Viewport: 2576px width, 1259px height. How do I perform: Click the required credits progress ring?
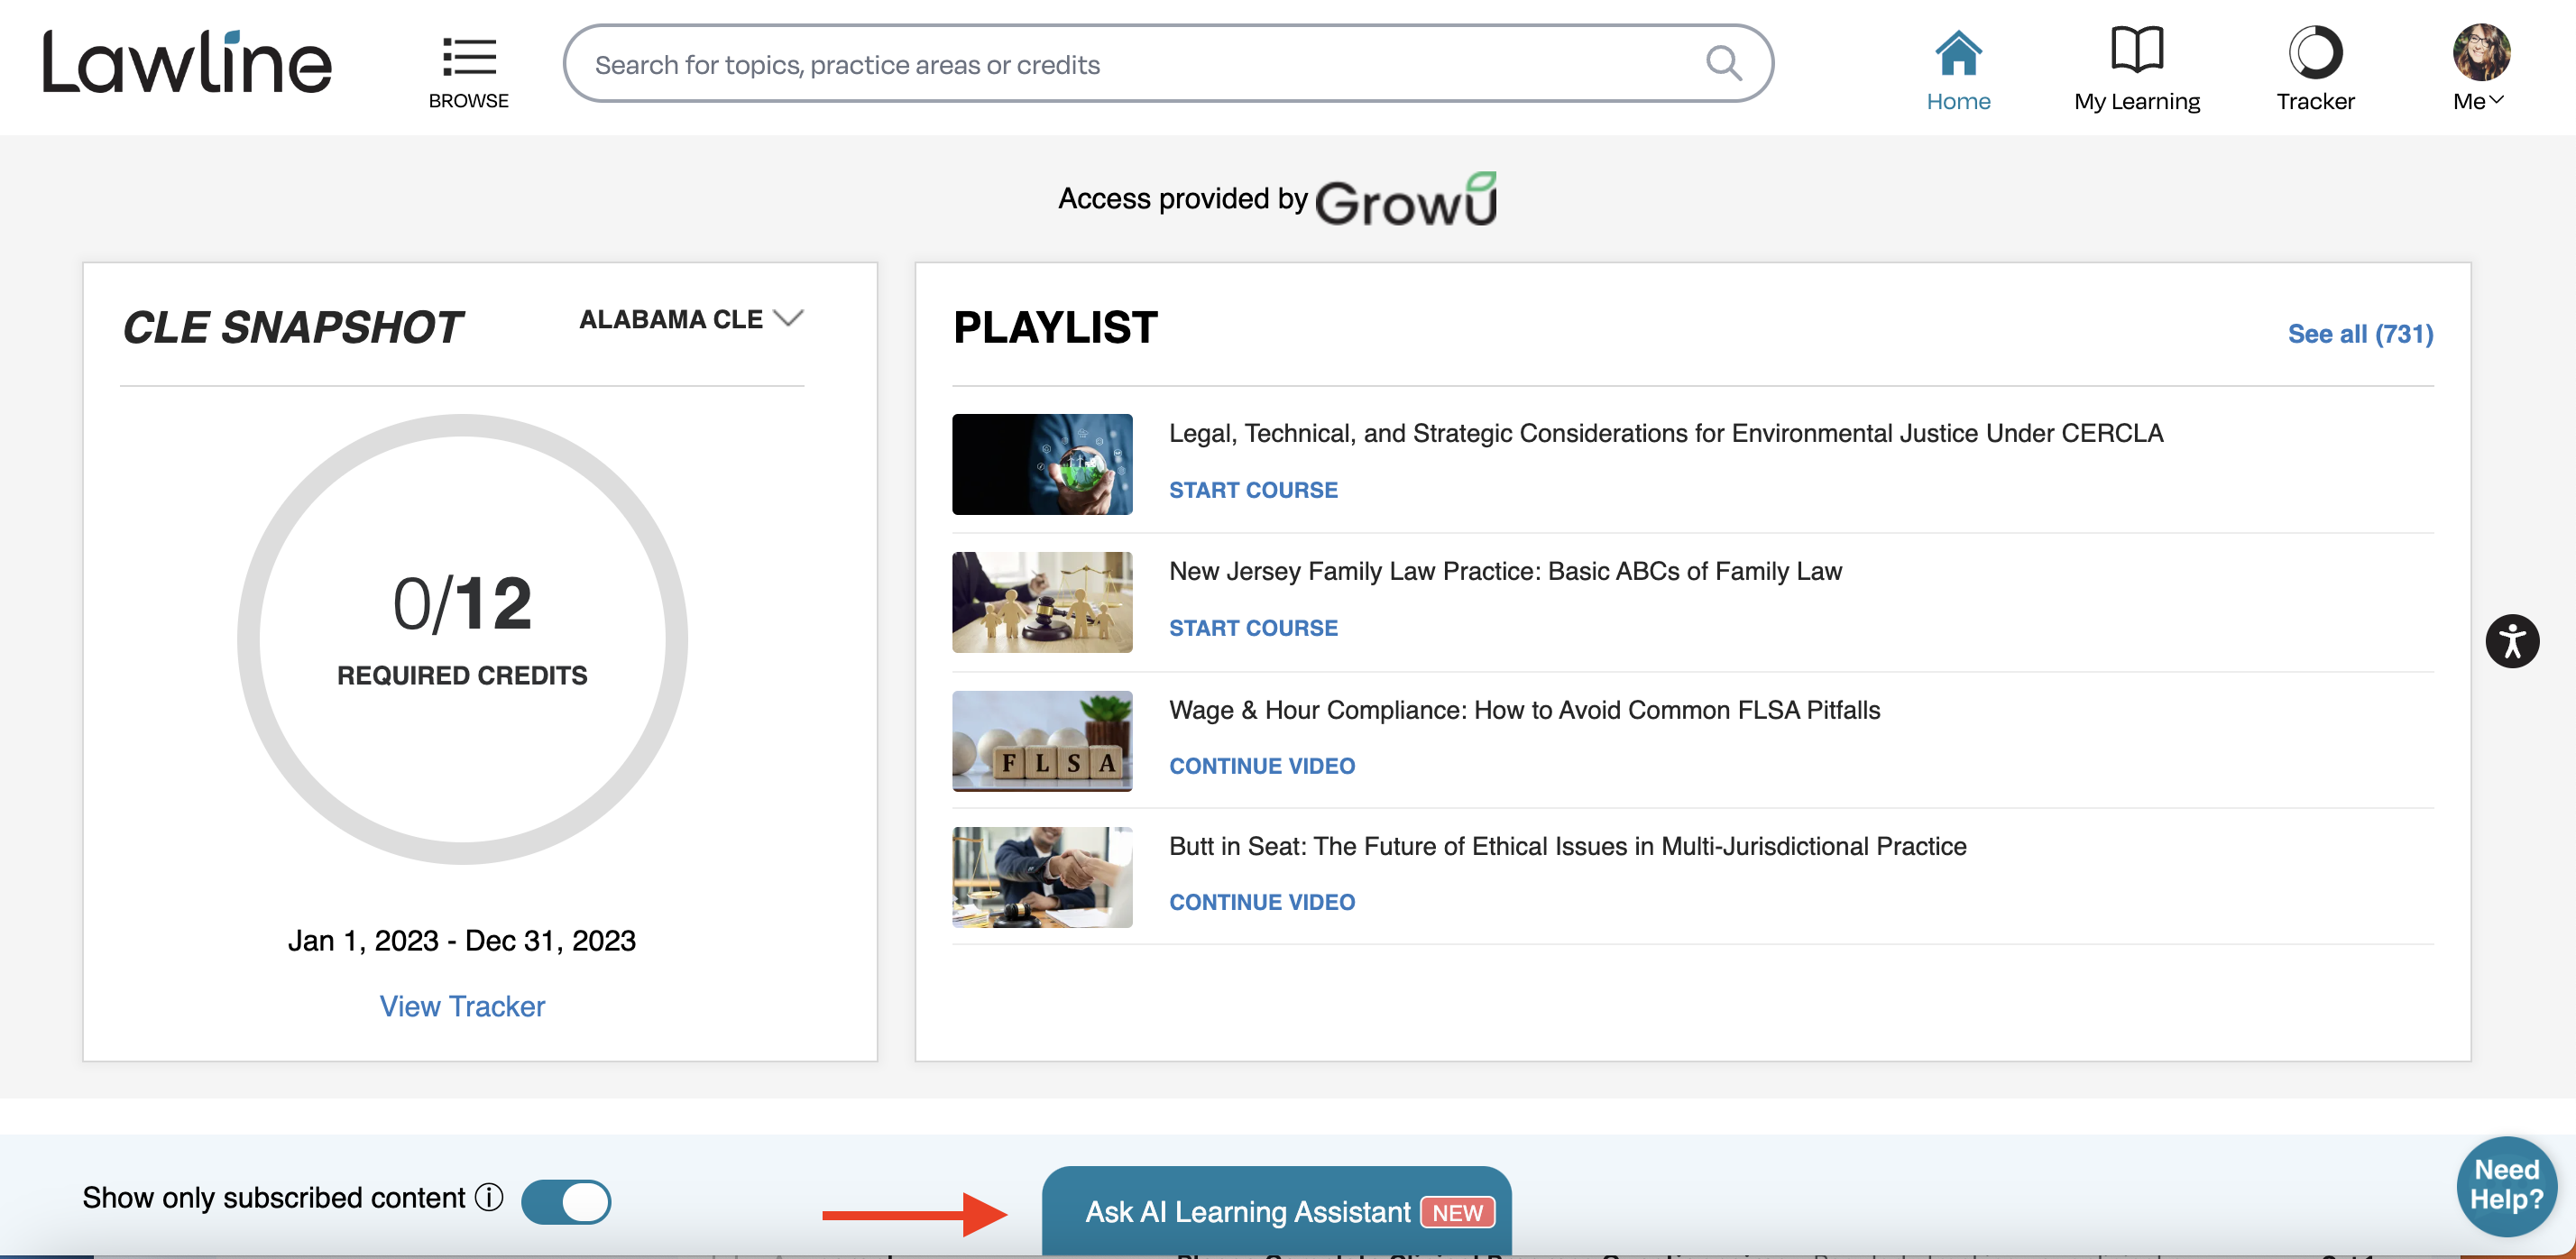coord(462,639)
